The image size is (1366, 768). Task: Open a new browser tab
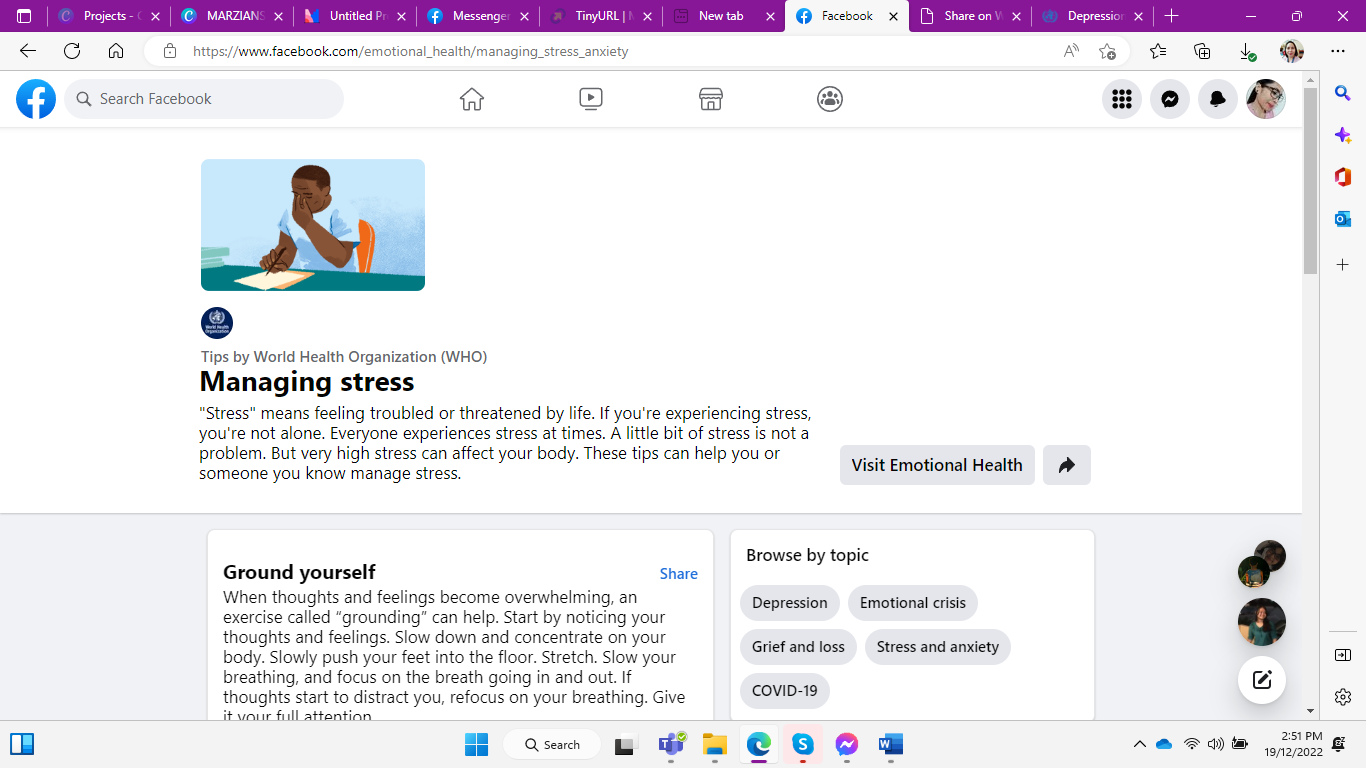pos(1172,16)
